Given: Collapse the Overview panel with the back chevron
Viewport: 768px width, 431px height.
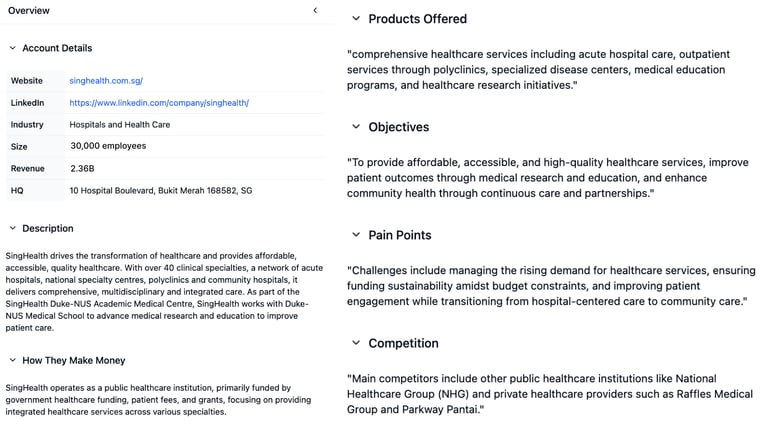Looking at the screenshot, I should [315, 10].
